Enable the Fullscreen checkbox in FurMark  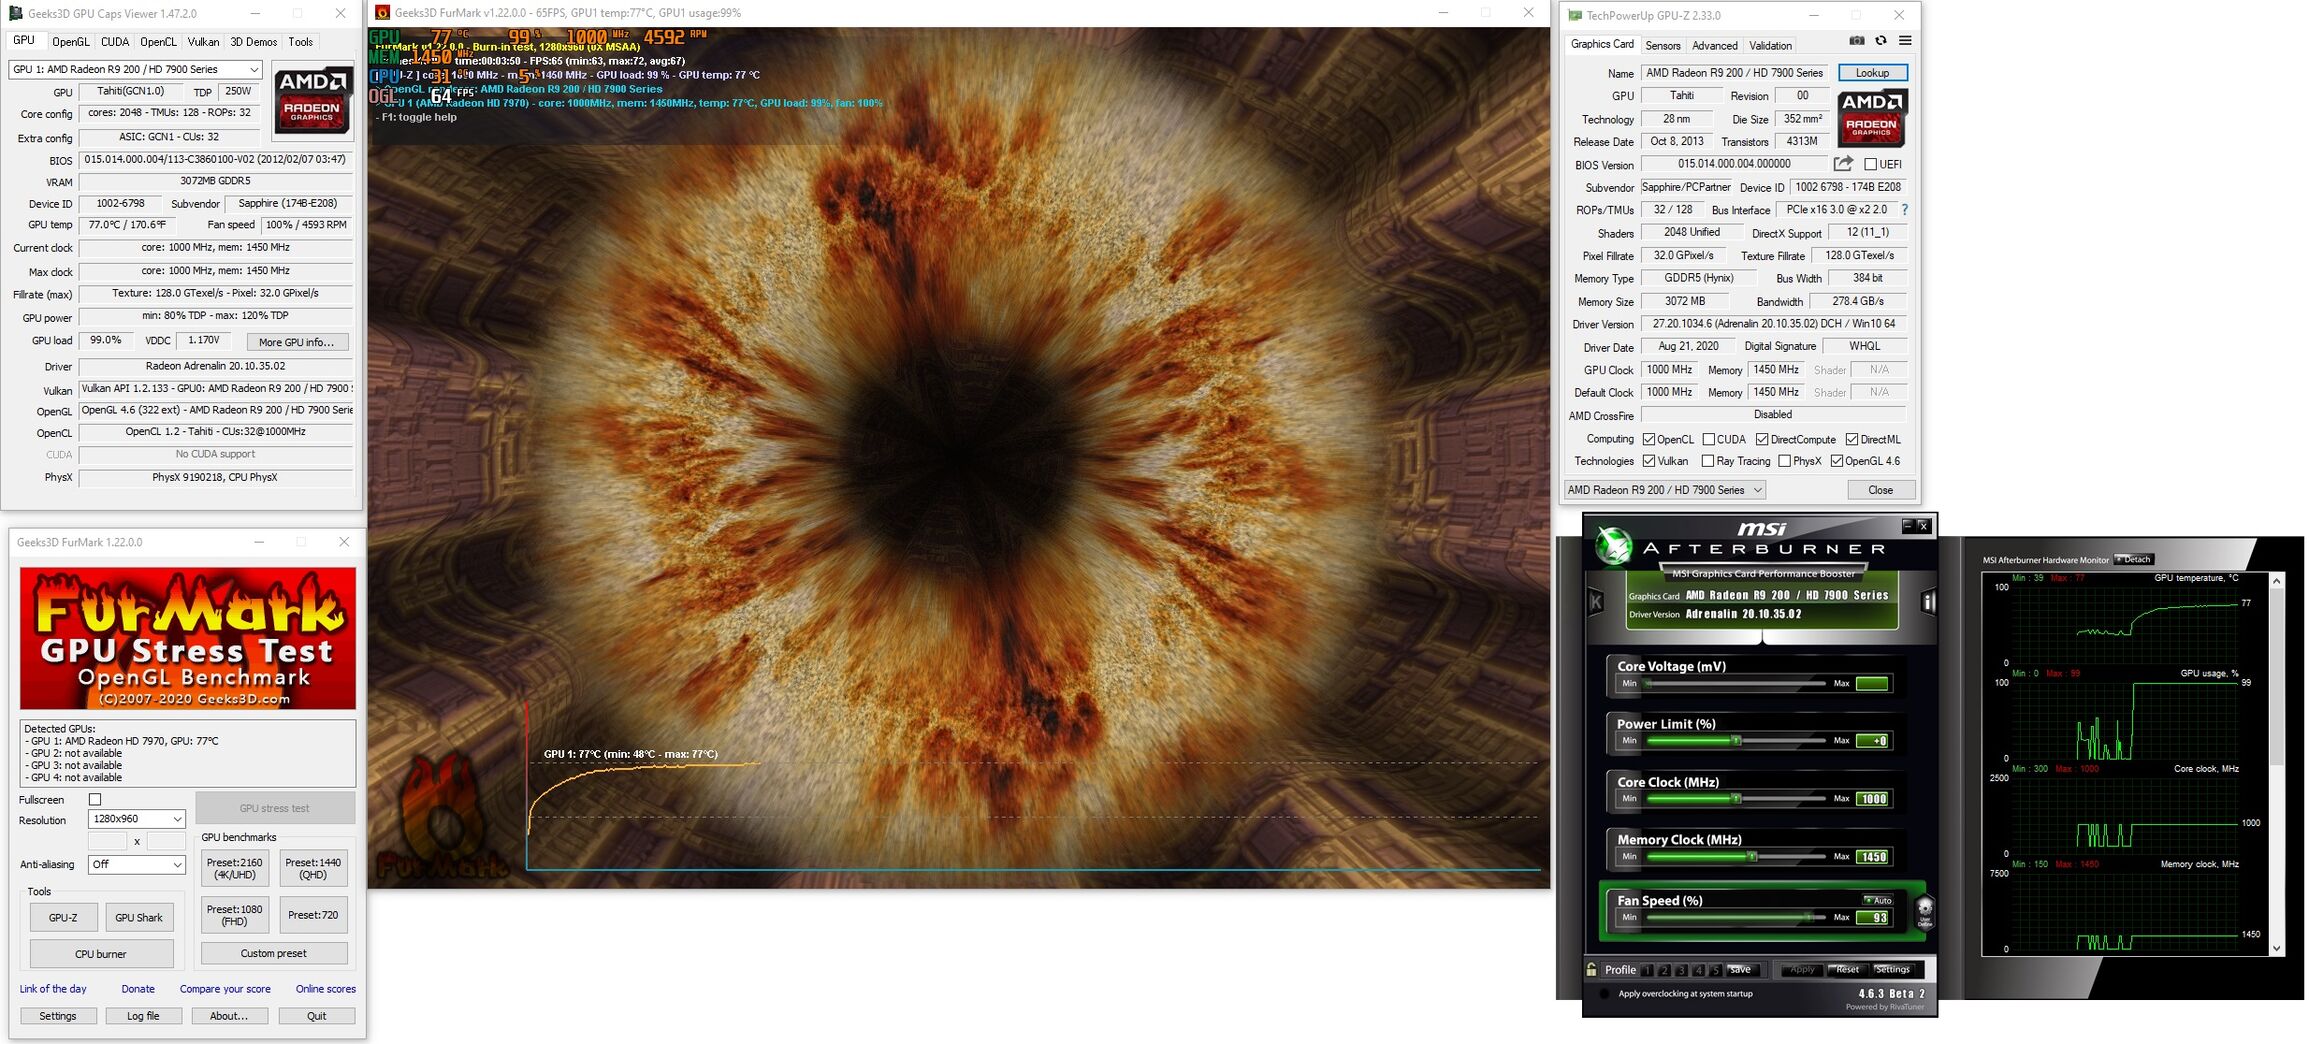pos(95,799)
